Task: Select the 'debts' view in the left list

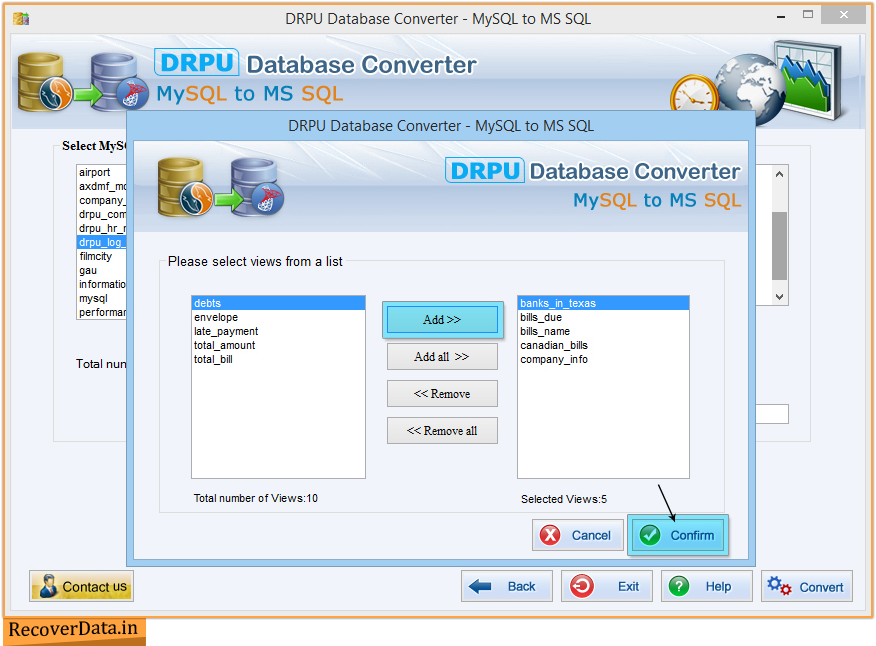Action: point(278,303)
